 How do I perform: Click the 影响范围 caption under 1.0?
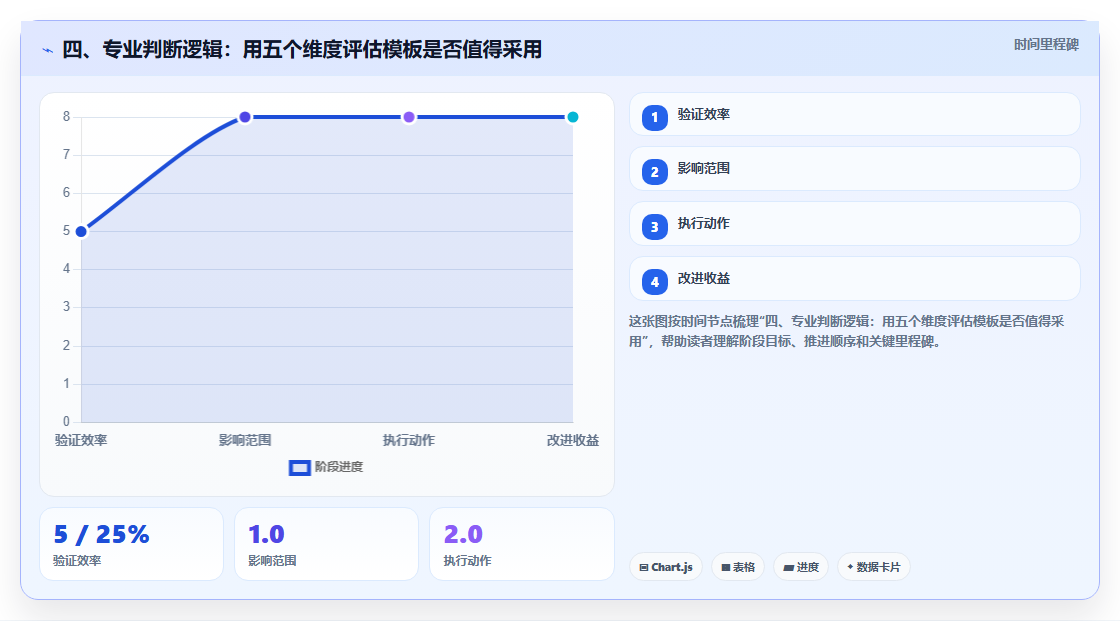pyautogui.click(x=272, y=561)
